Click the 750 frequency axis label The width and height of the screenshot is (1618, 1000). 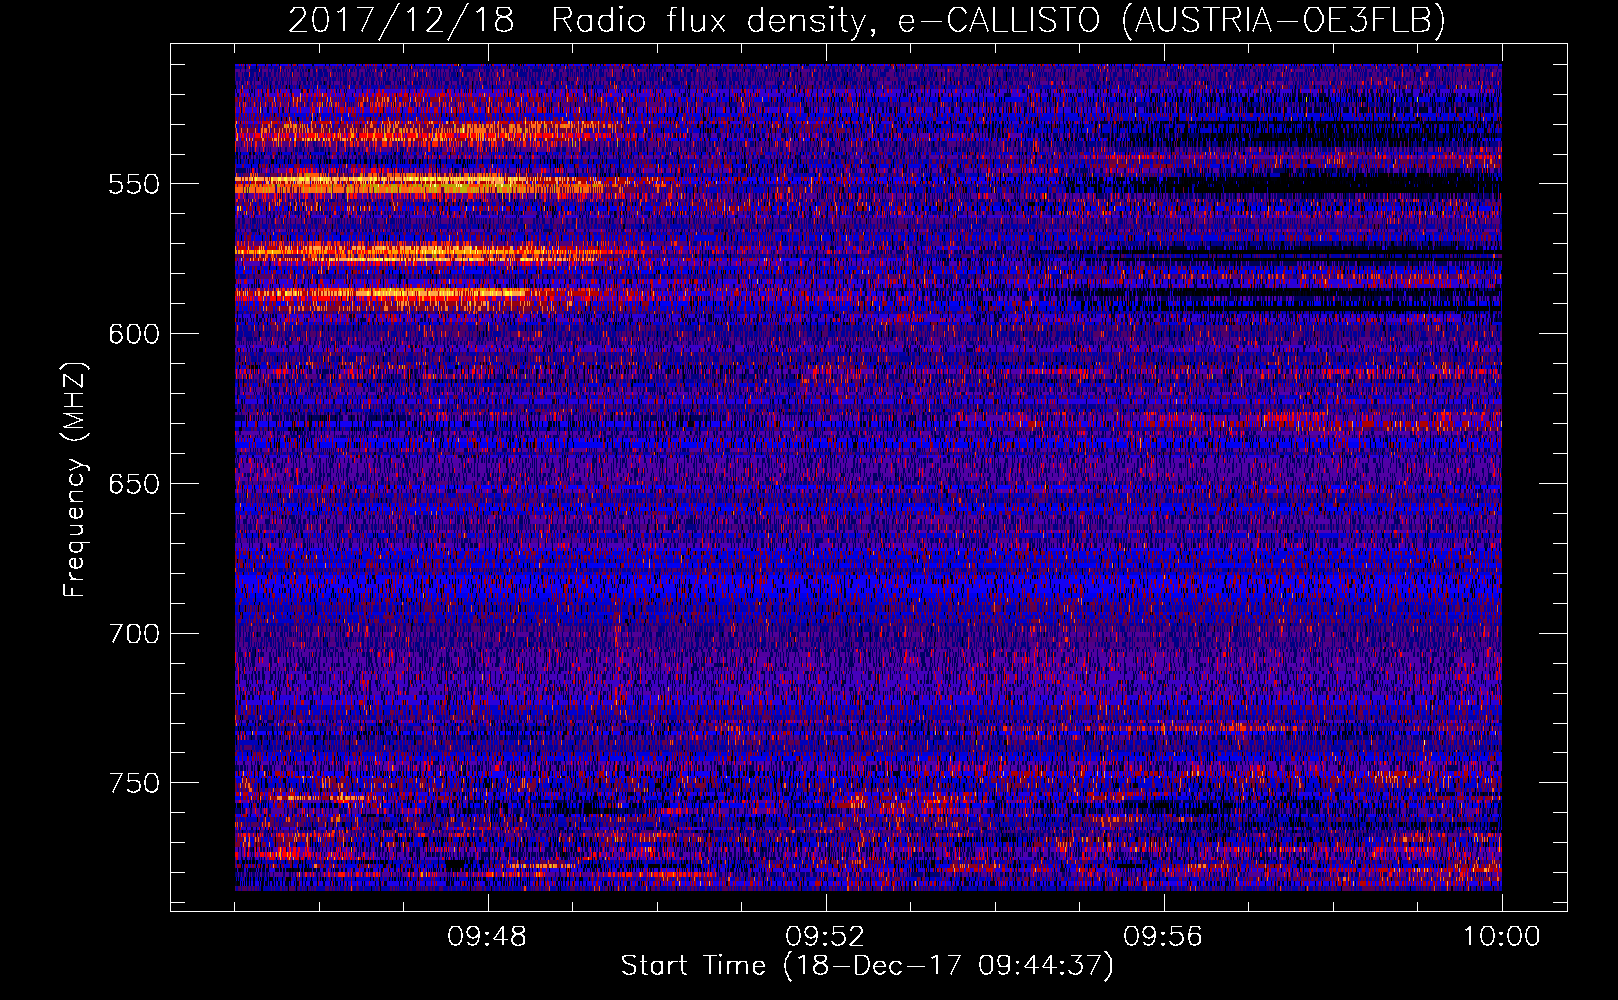pos(134,783)
